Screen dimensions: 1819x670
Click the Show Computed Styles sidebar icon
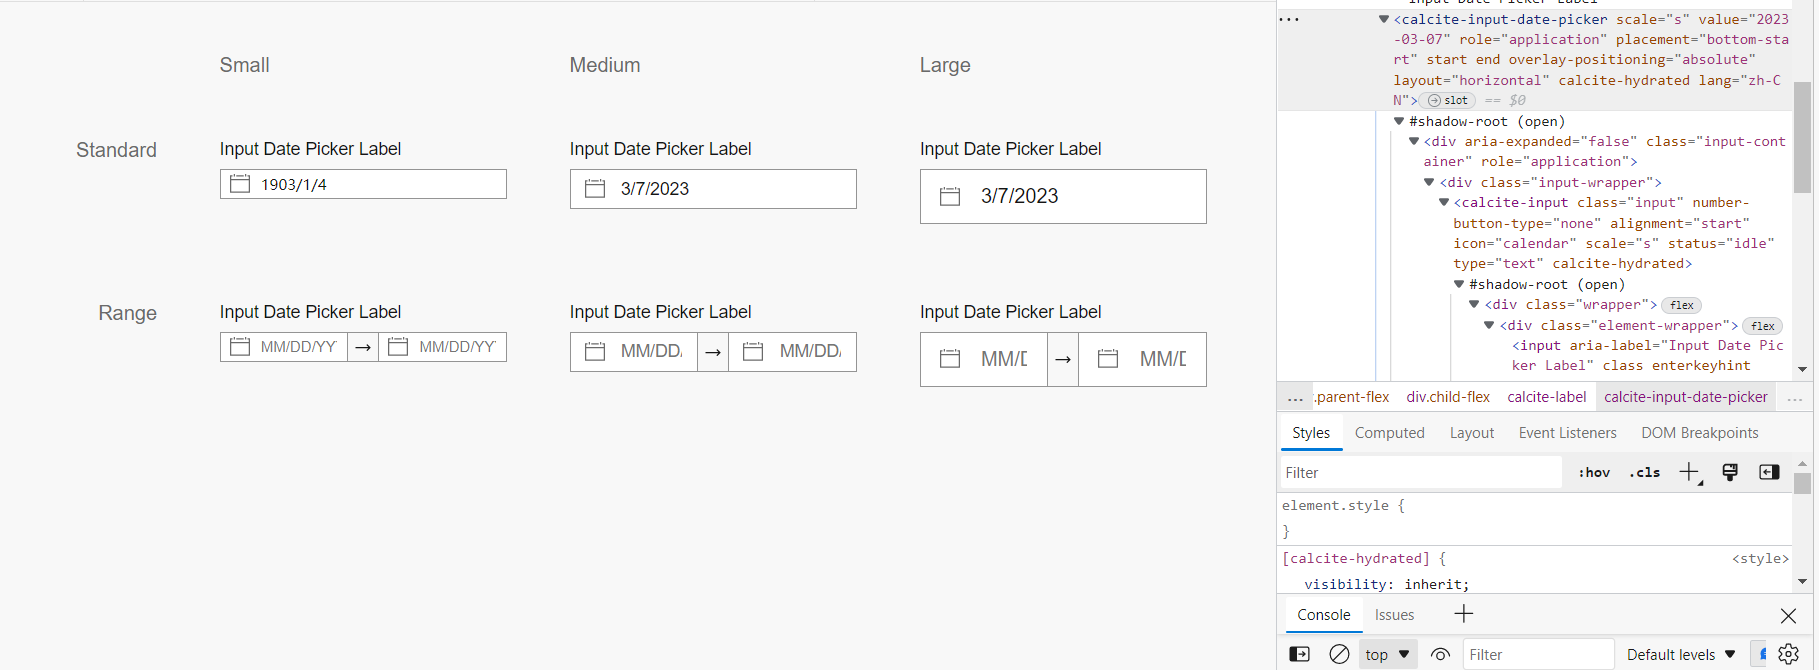[x=1768, y=471]
